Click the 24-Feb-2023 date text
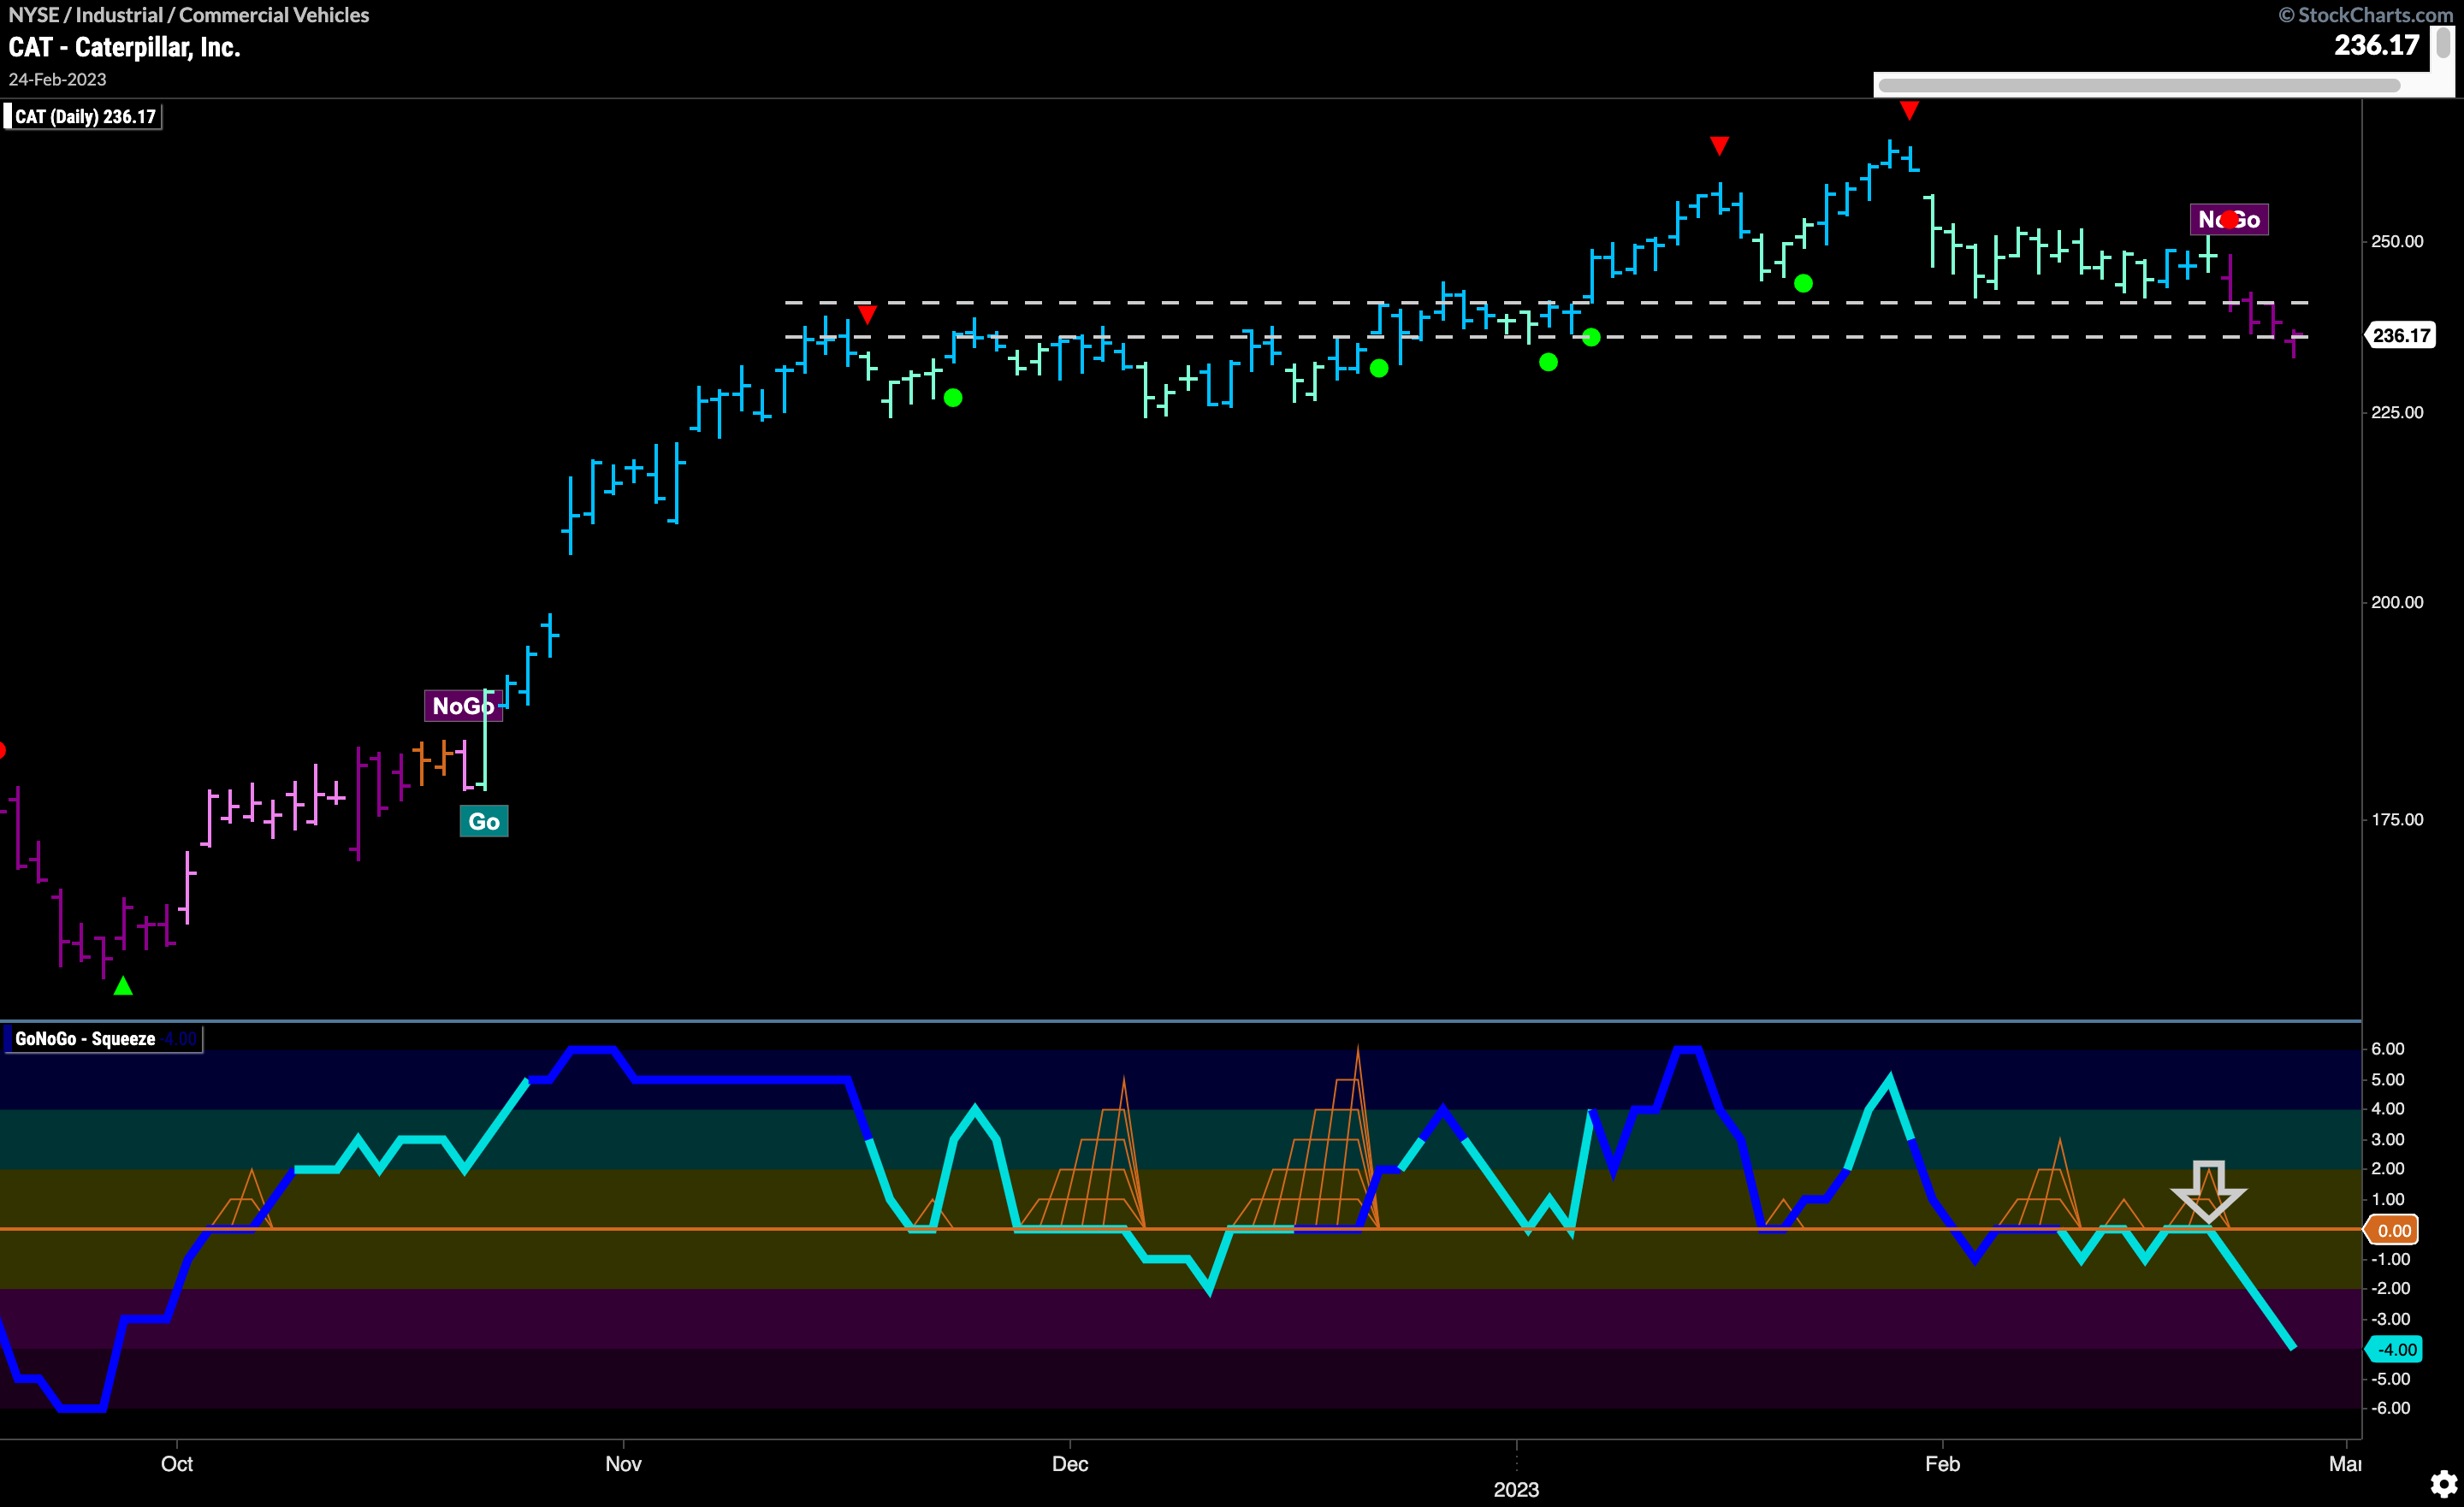 (58, 80)
